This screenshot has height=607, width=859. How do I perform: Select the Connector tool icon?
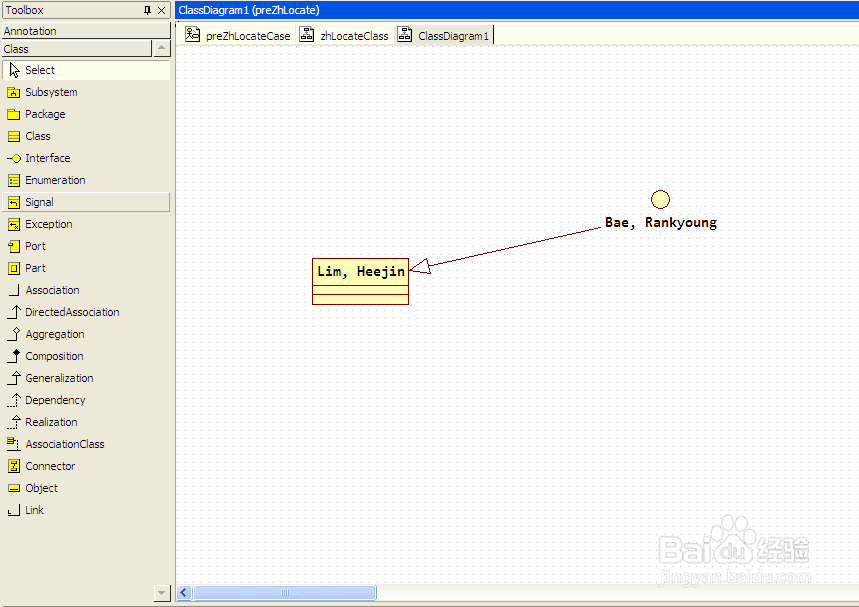pos(14,466)
